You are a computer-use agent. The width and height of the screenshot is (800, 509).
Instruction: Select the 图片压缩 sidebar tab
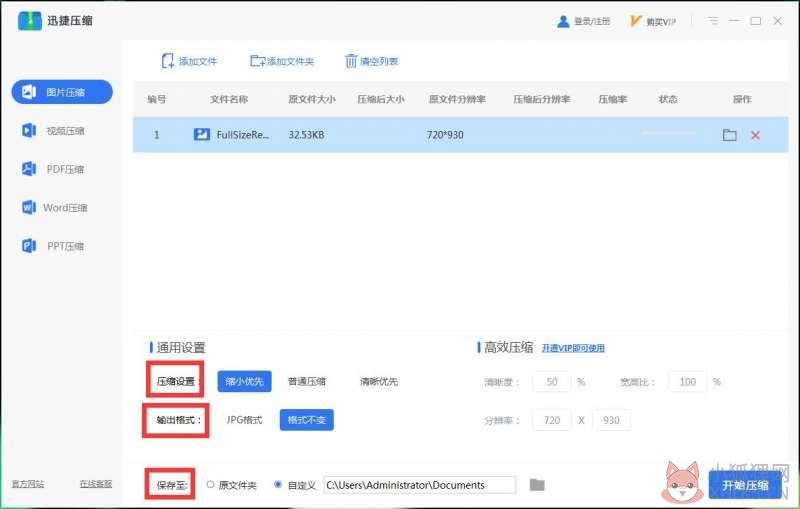tap(62, 92)
